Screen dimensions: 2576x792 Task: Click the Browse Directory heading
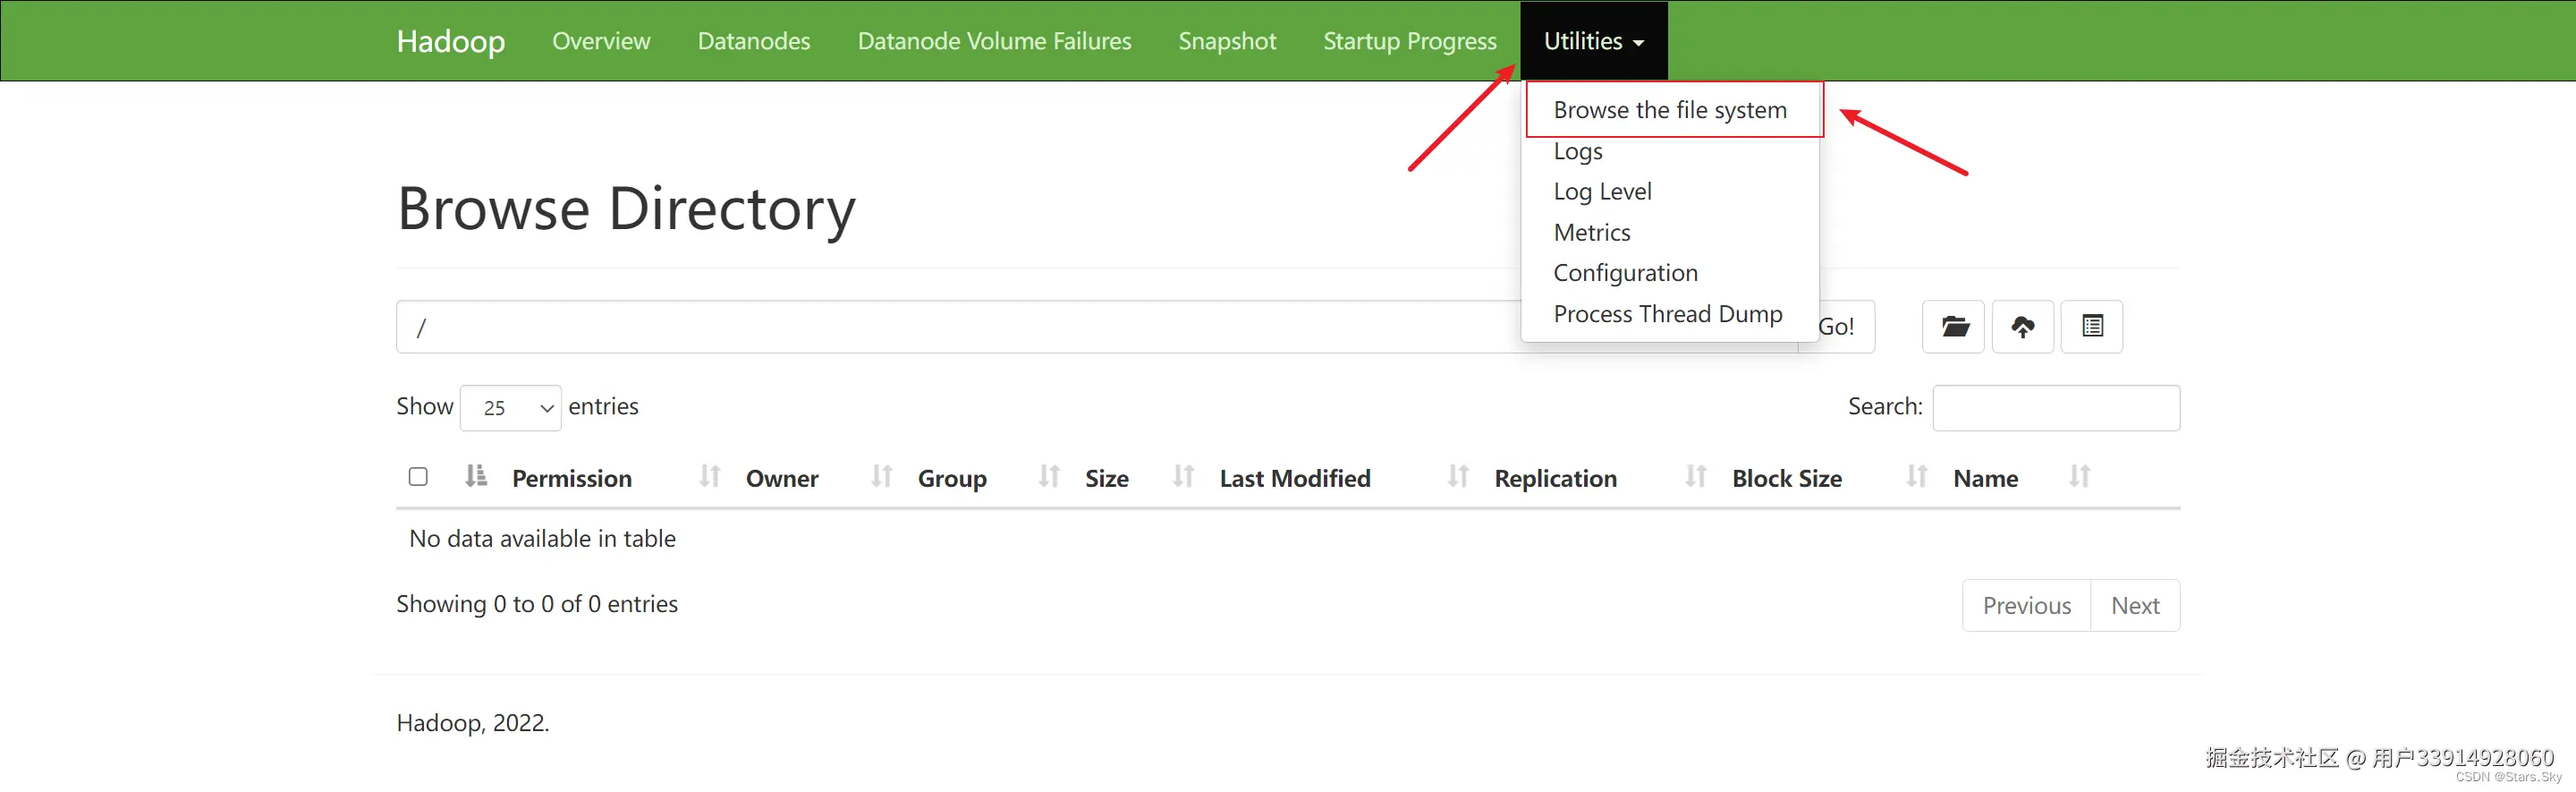pos(626,209)
